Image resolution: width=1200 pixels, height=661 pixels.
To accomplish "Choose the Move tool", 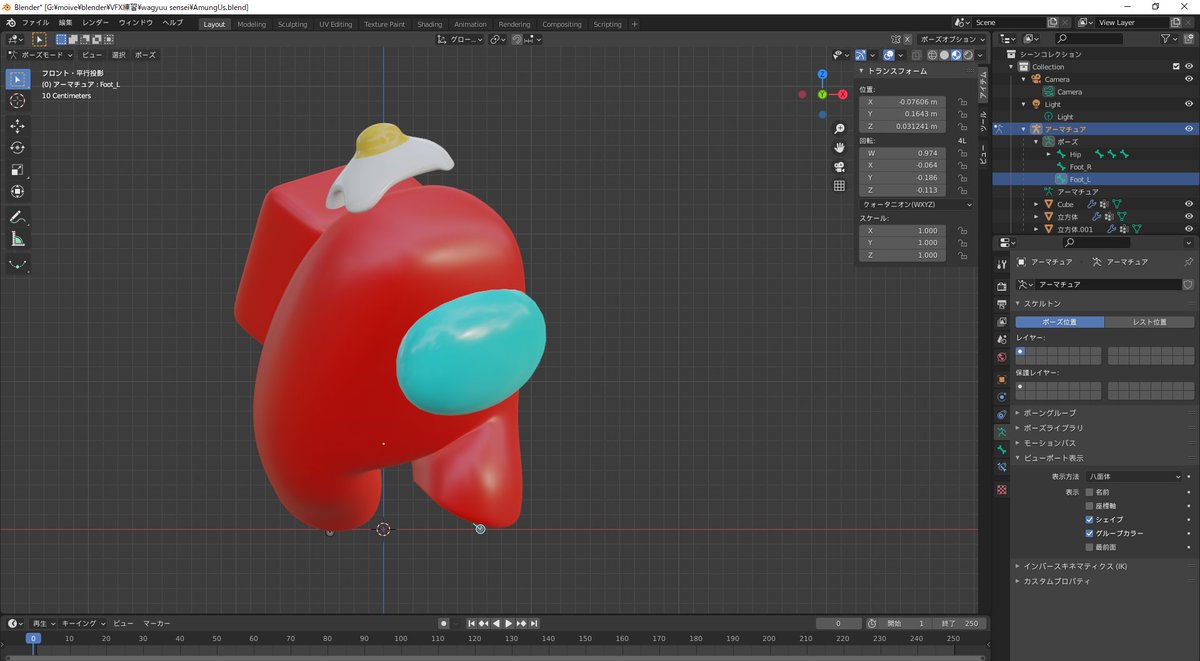I will click(x=18, y=126).
